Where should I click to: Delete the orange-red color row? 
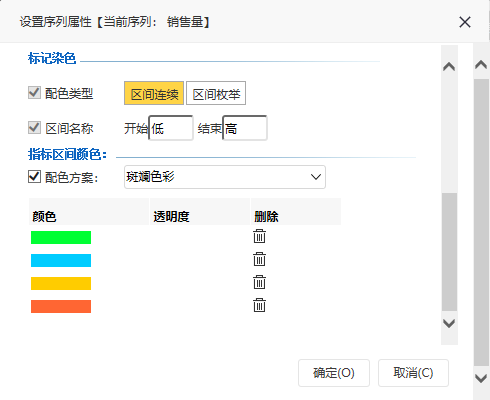(259, 305)
